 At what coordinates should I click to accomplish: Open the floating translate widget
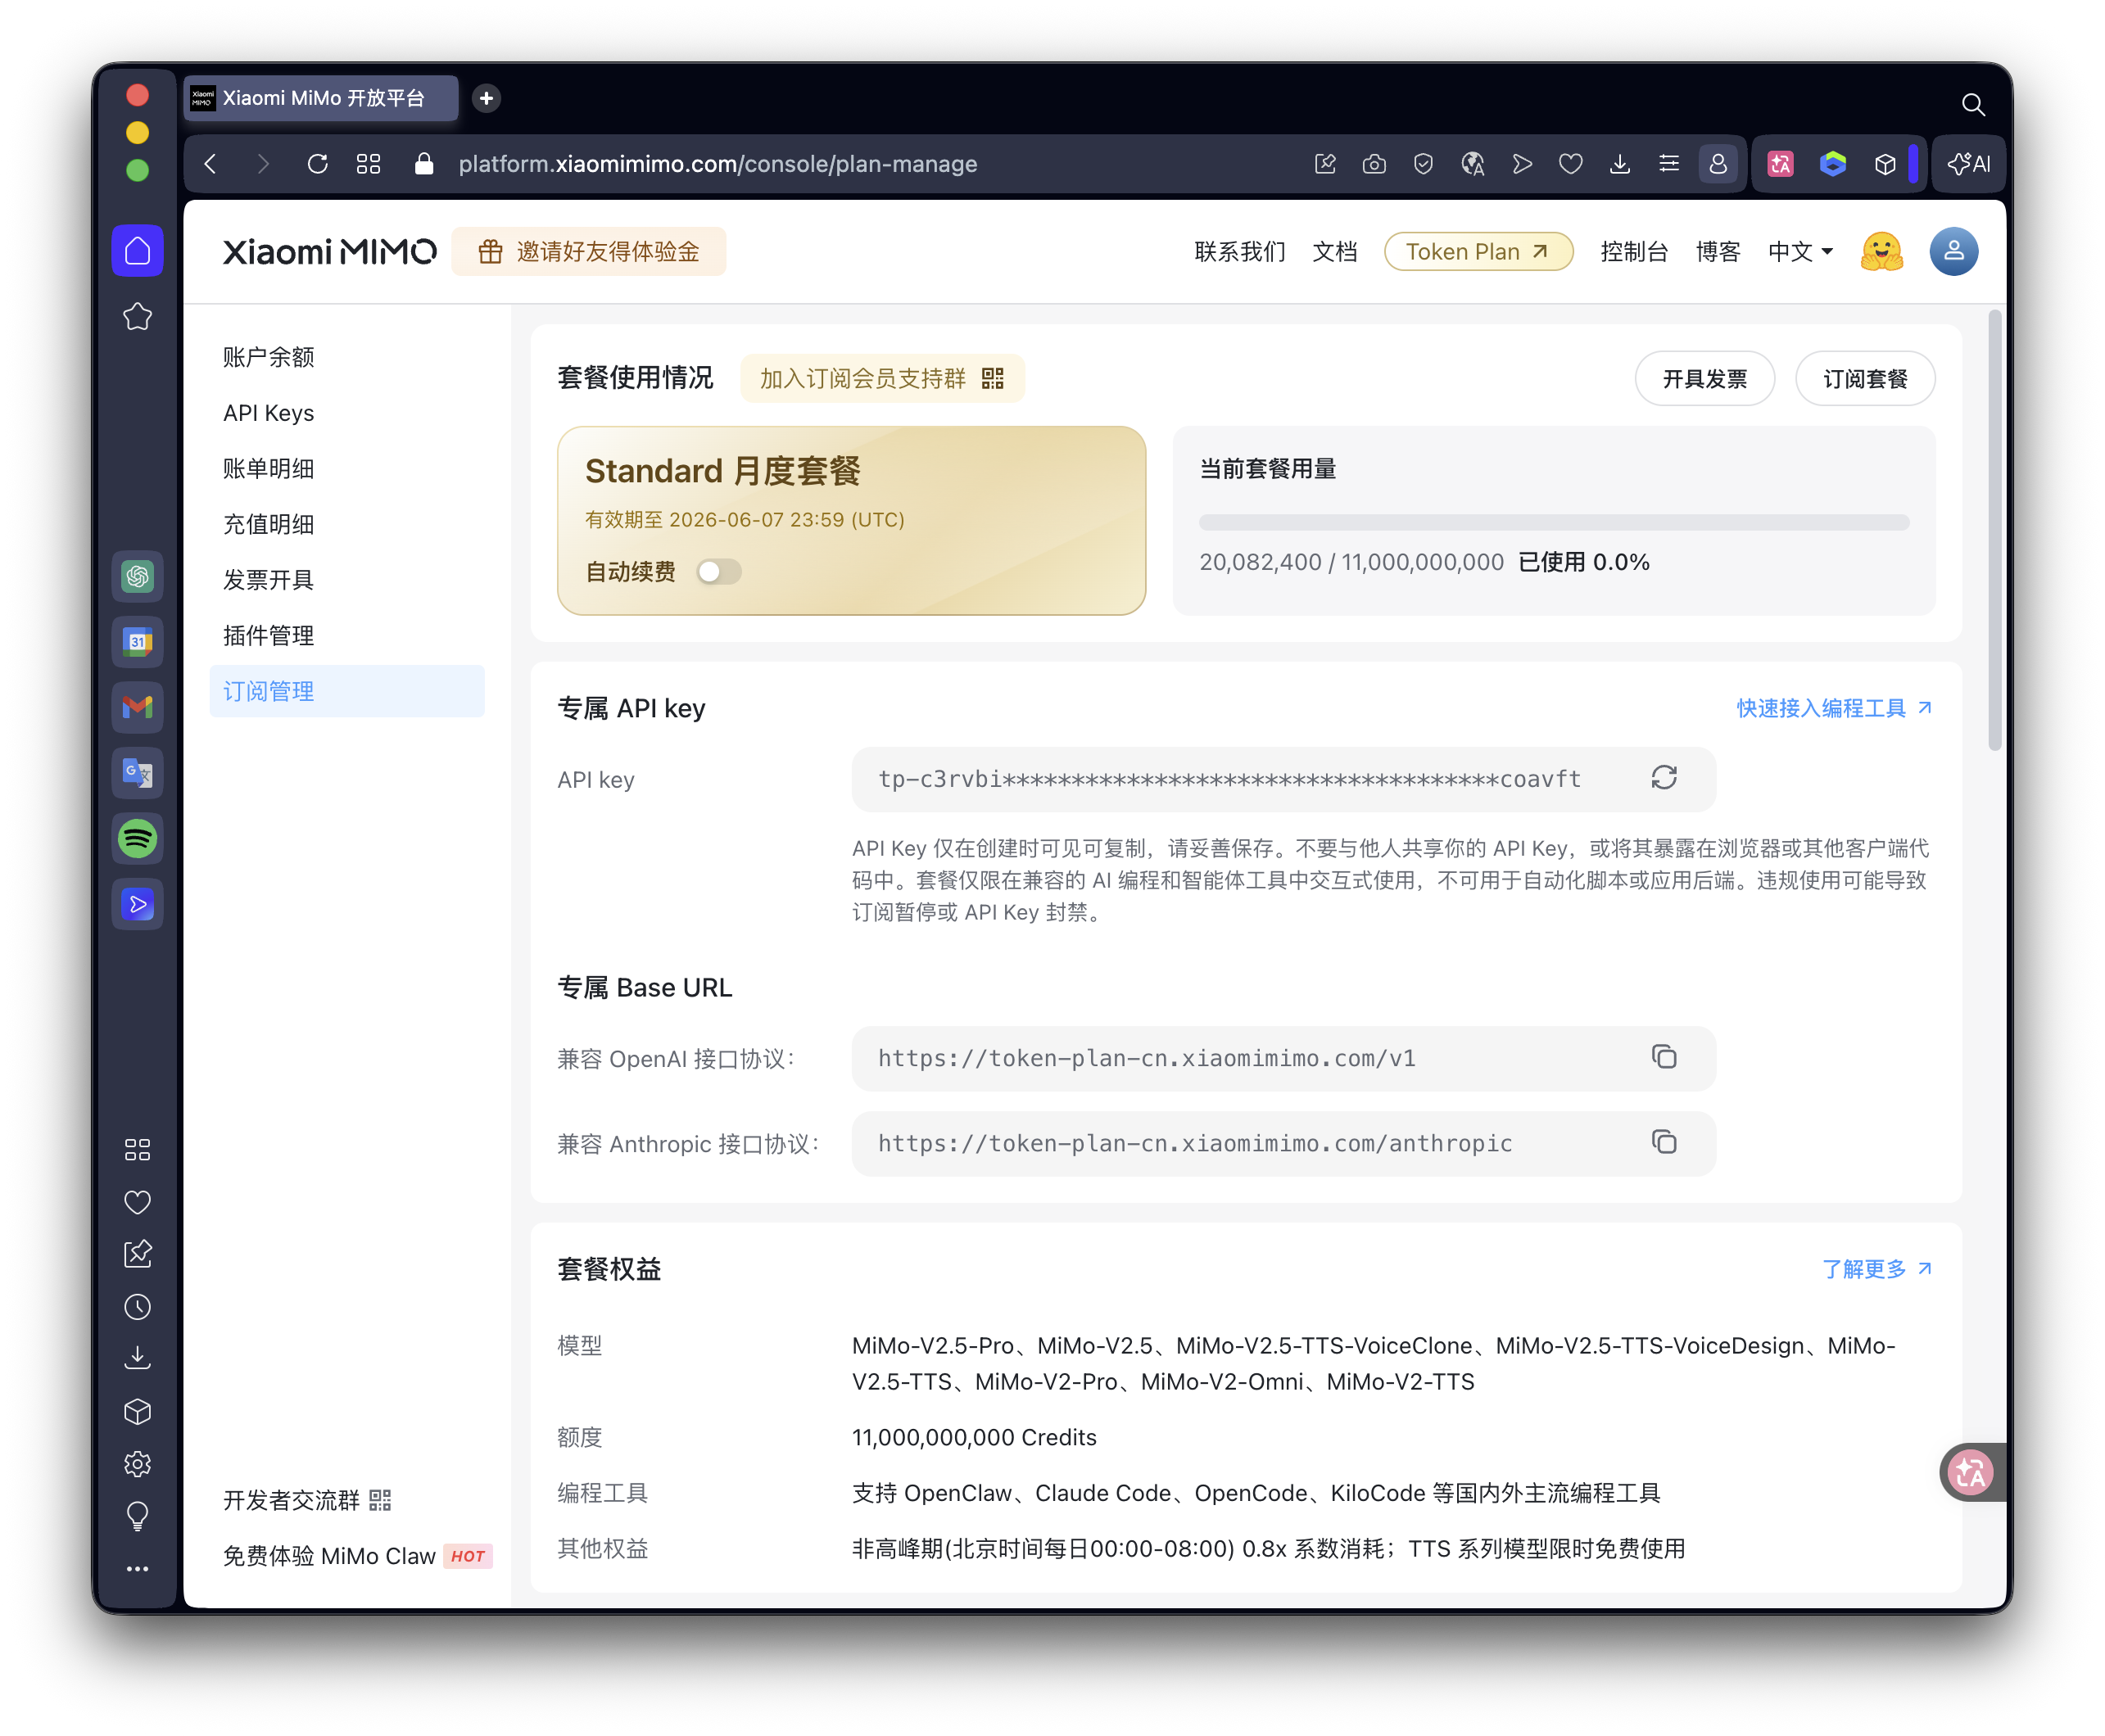pos(1969,1471)
